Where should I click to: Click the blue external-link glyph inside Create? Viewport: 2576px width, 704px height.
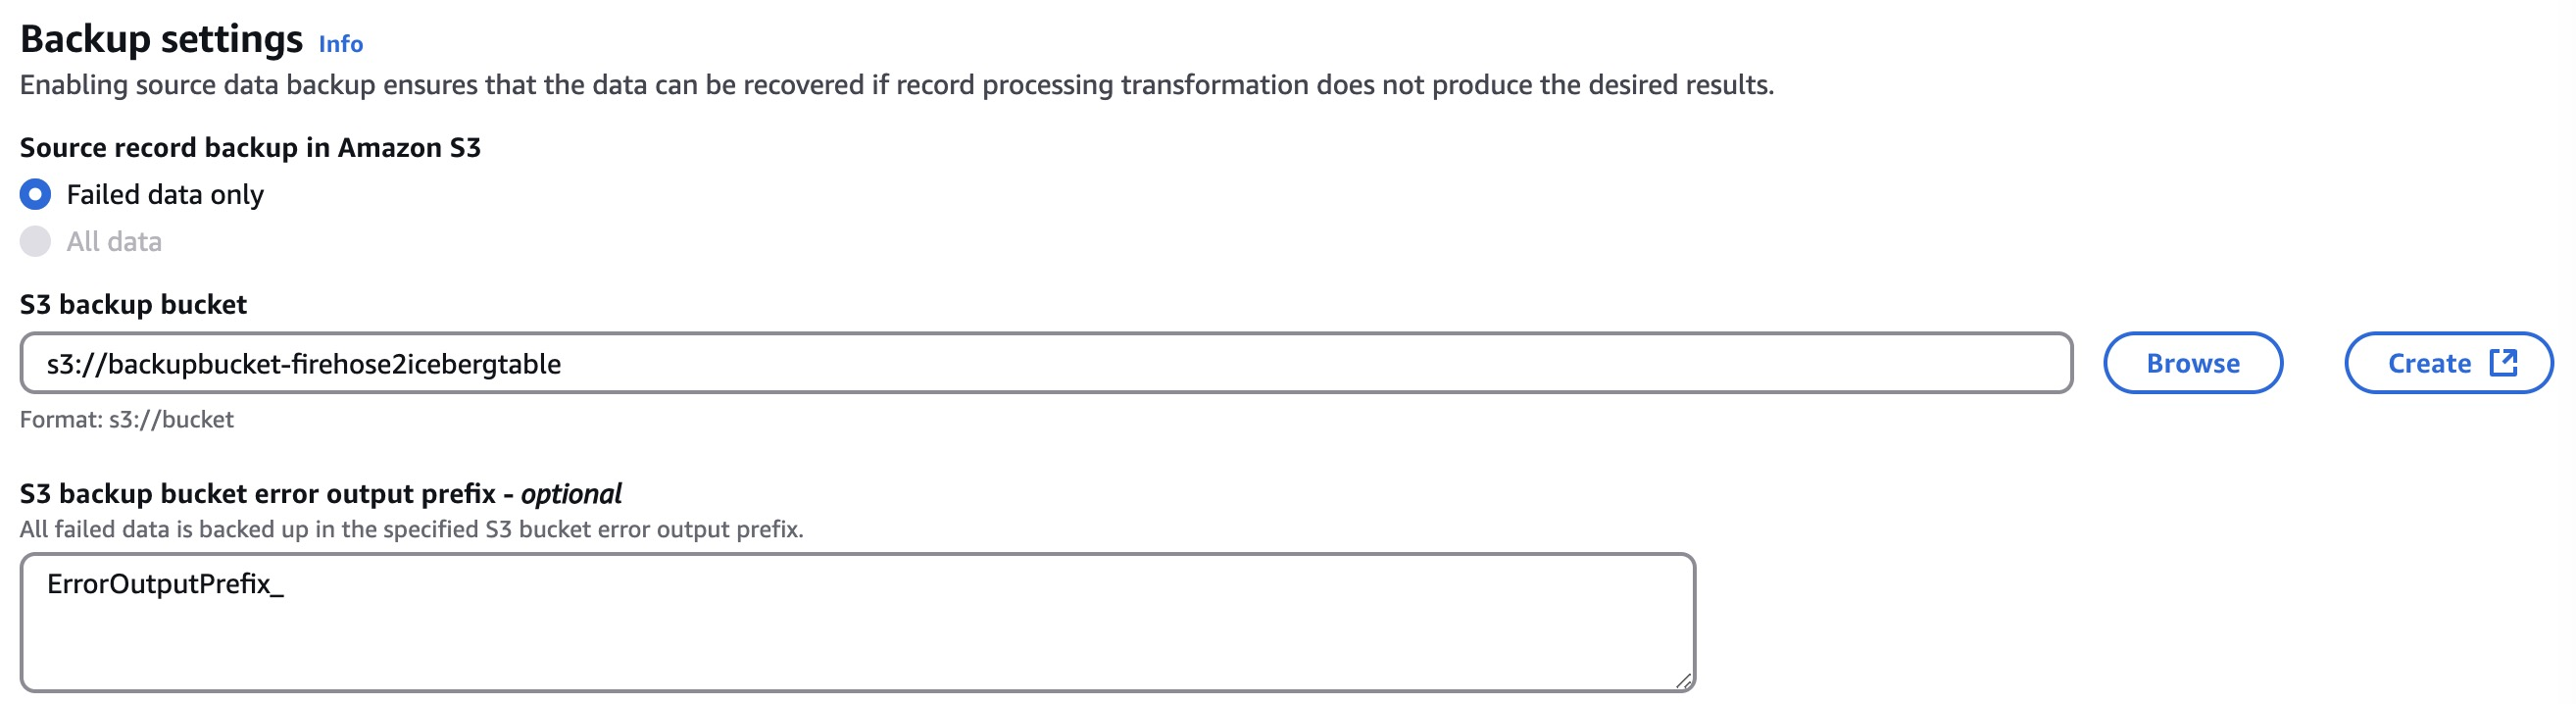click(2504, 363)
